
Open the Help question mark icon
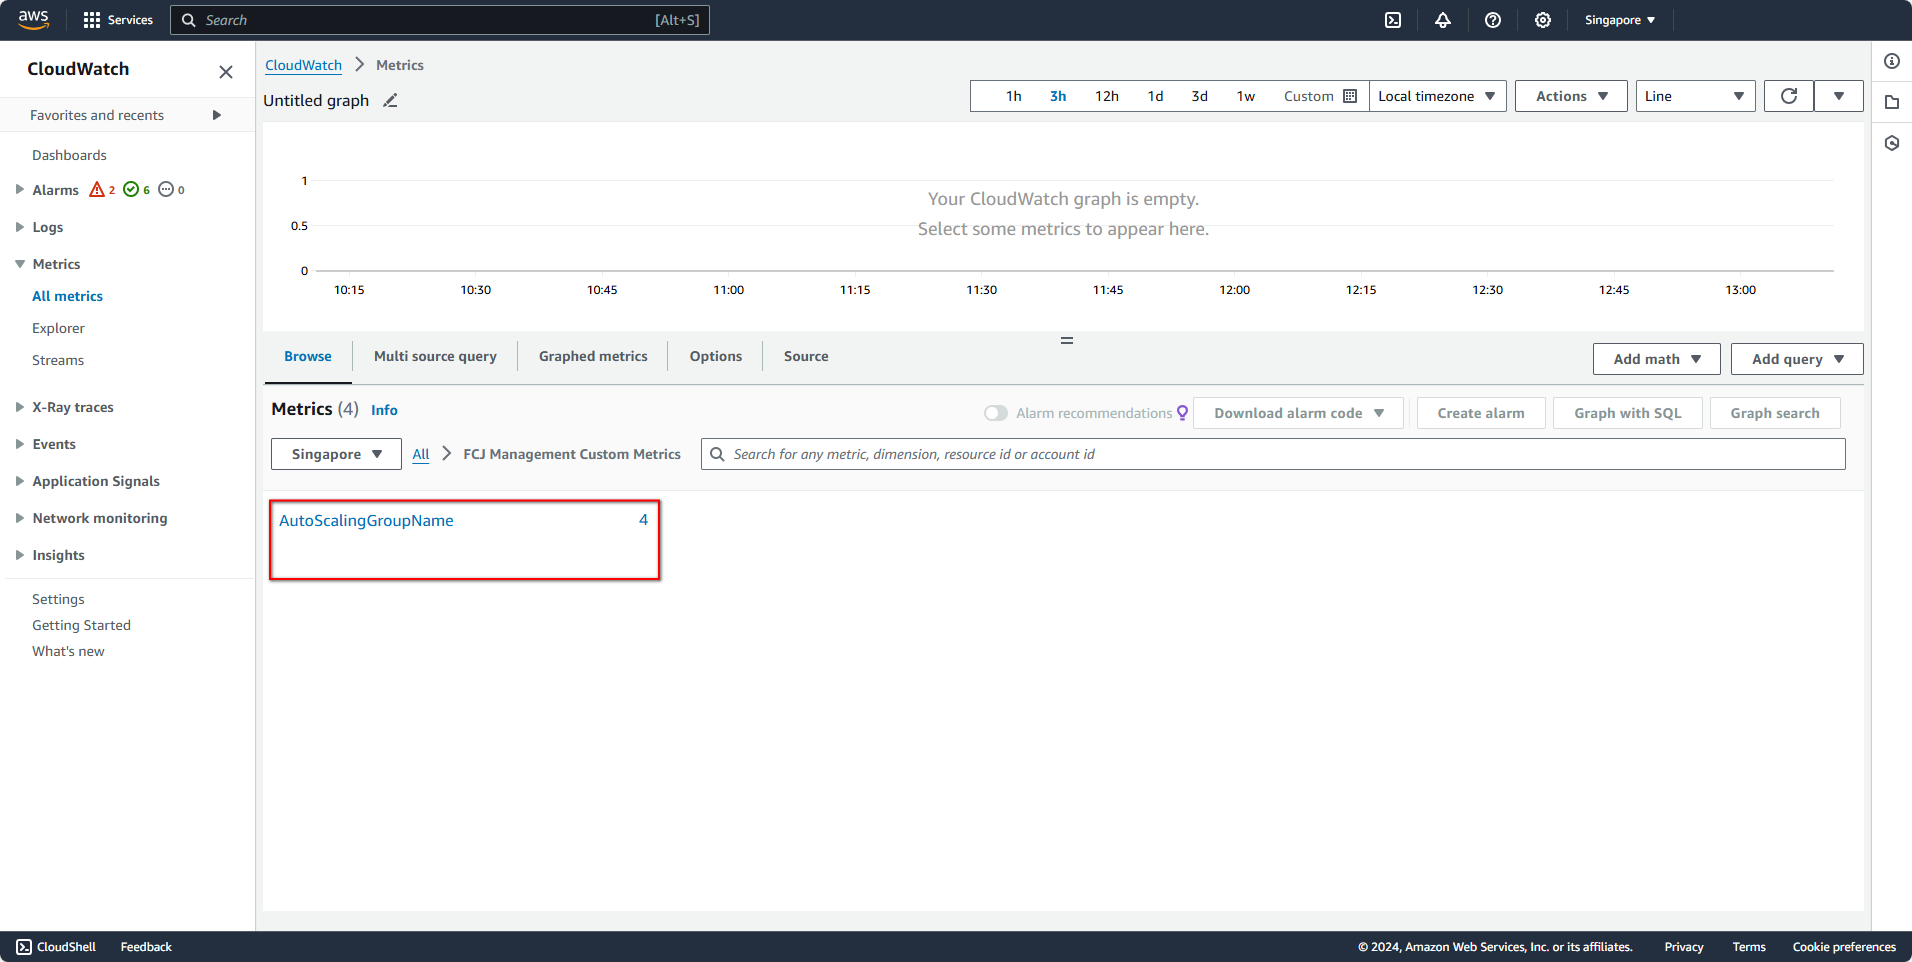(1493, 20)
